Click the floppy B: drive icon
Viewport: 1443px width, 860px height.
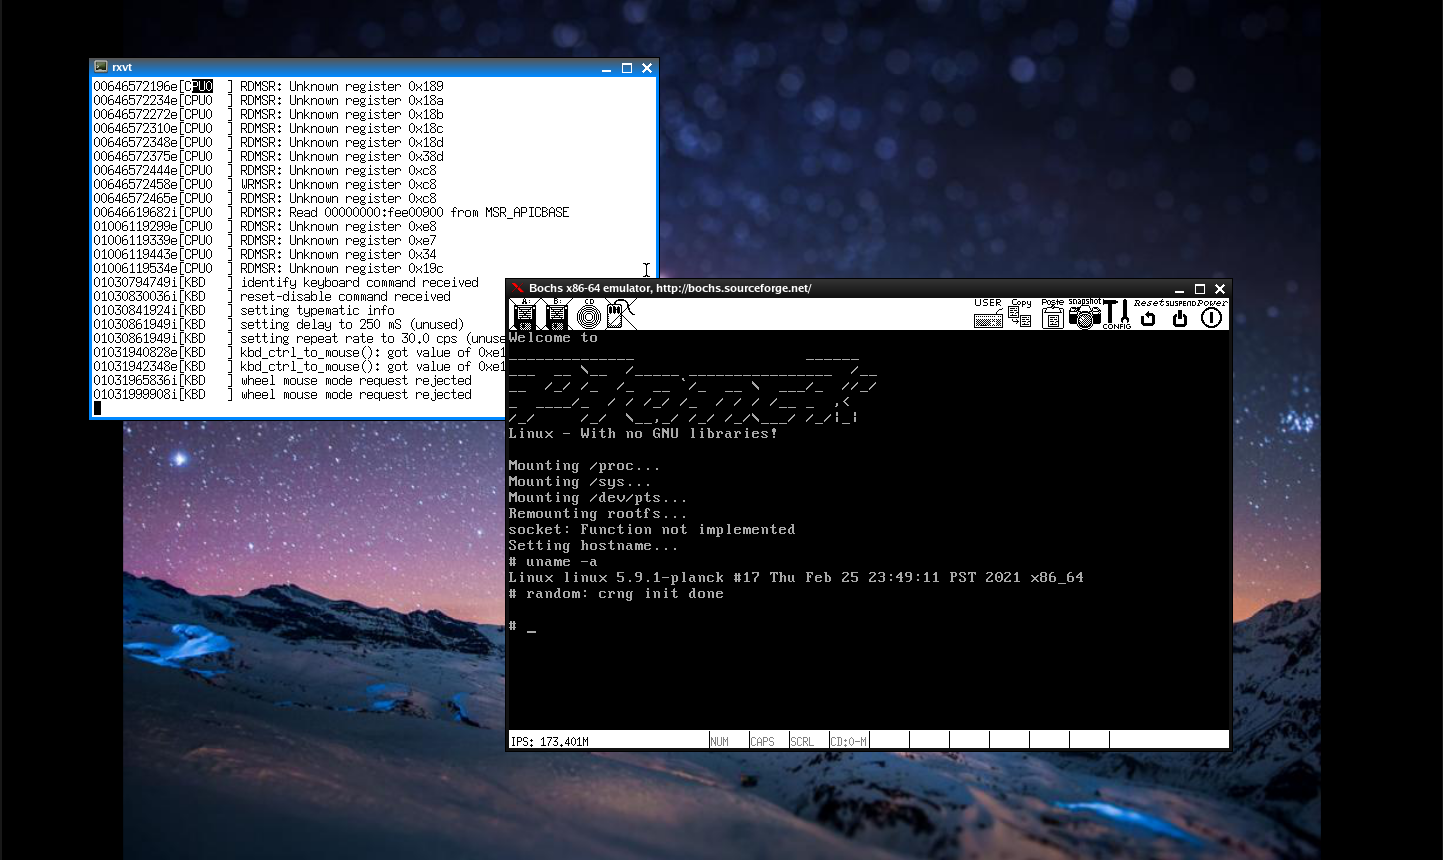tap(557, 315)
